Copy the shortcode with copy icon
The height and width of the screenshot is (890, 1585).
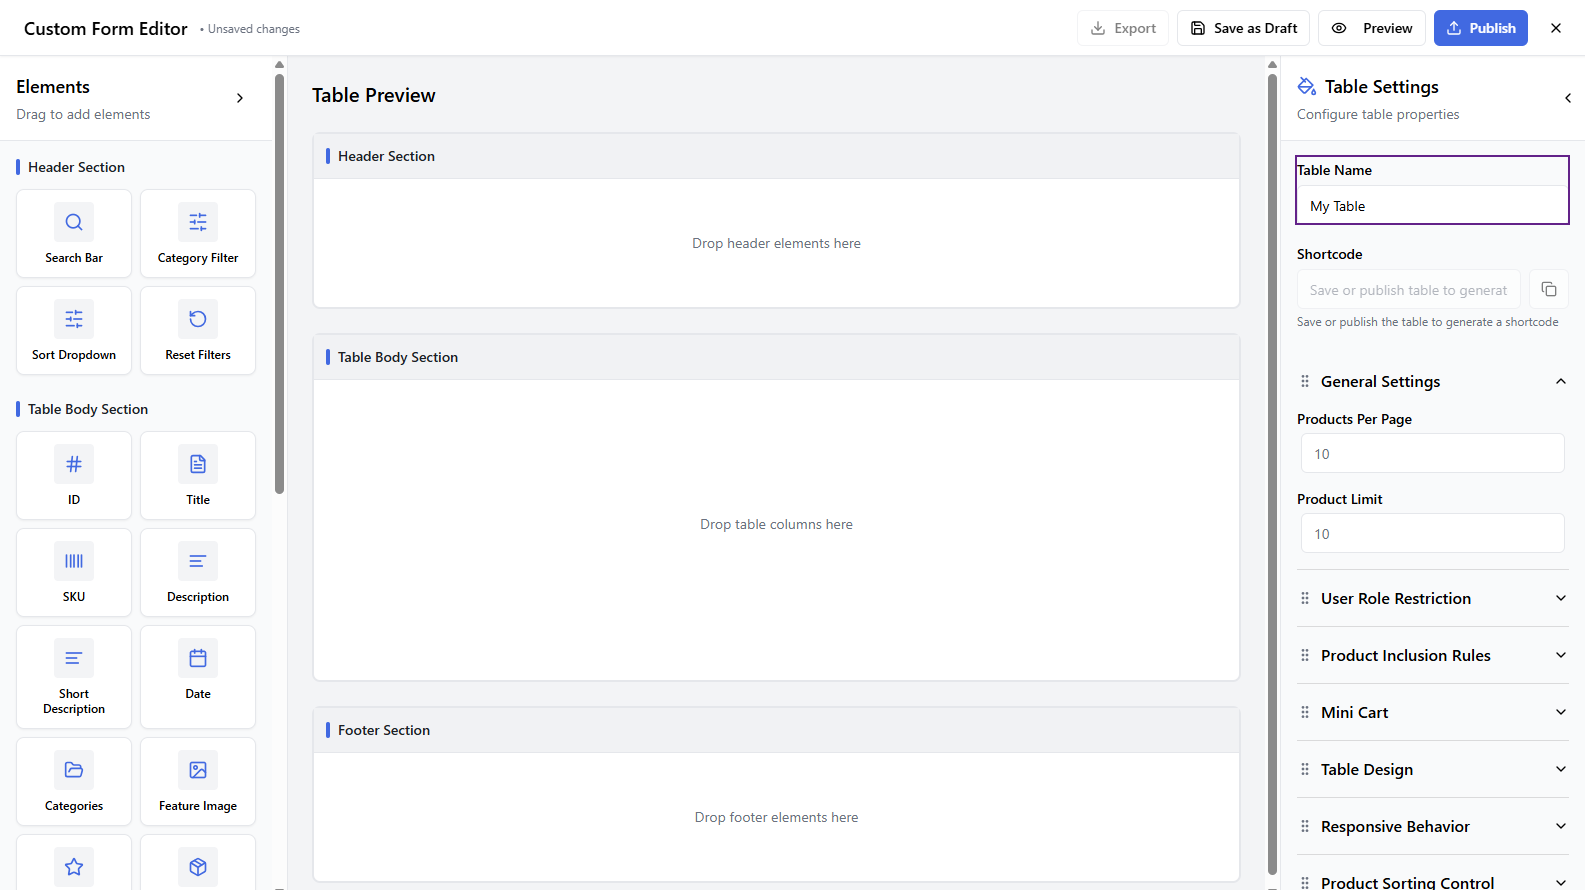[1548, 289]
